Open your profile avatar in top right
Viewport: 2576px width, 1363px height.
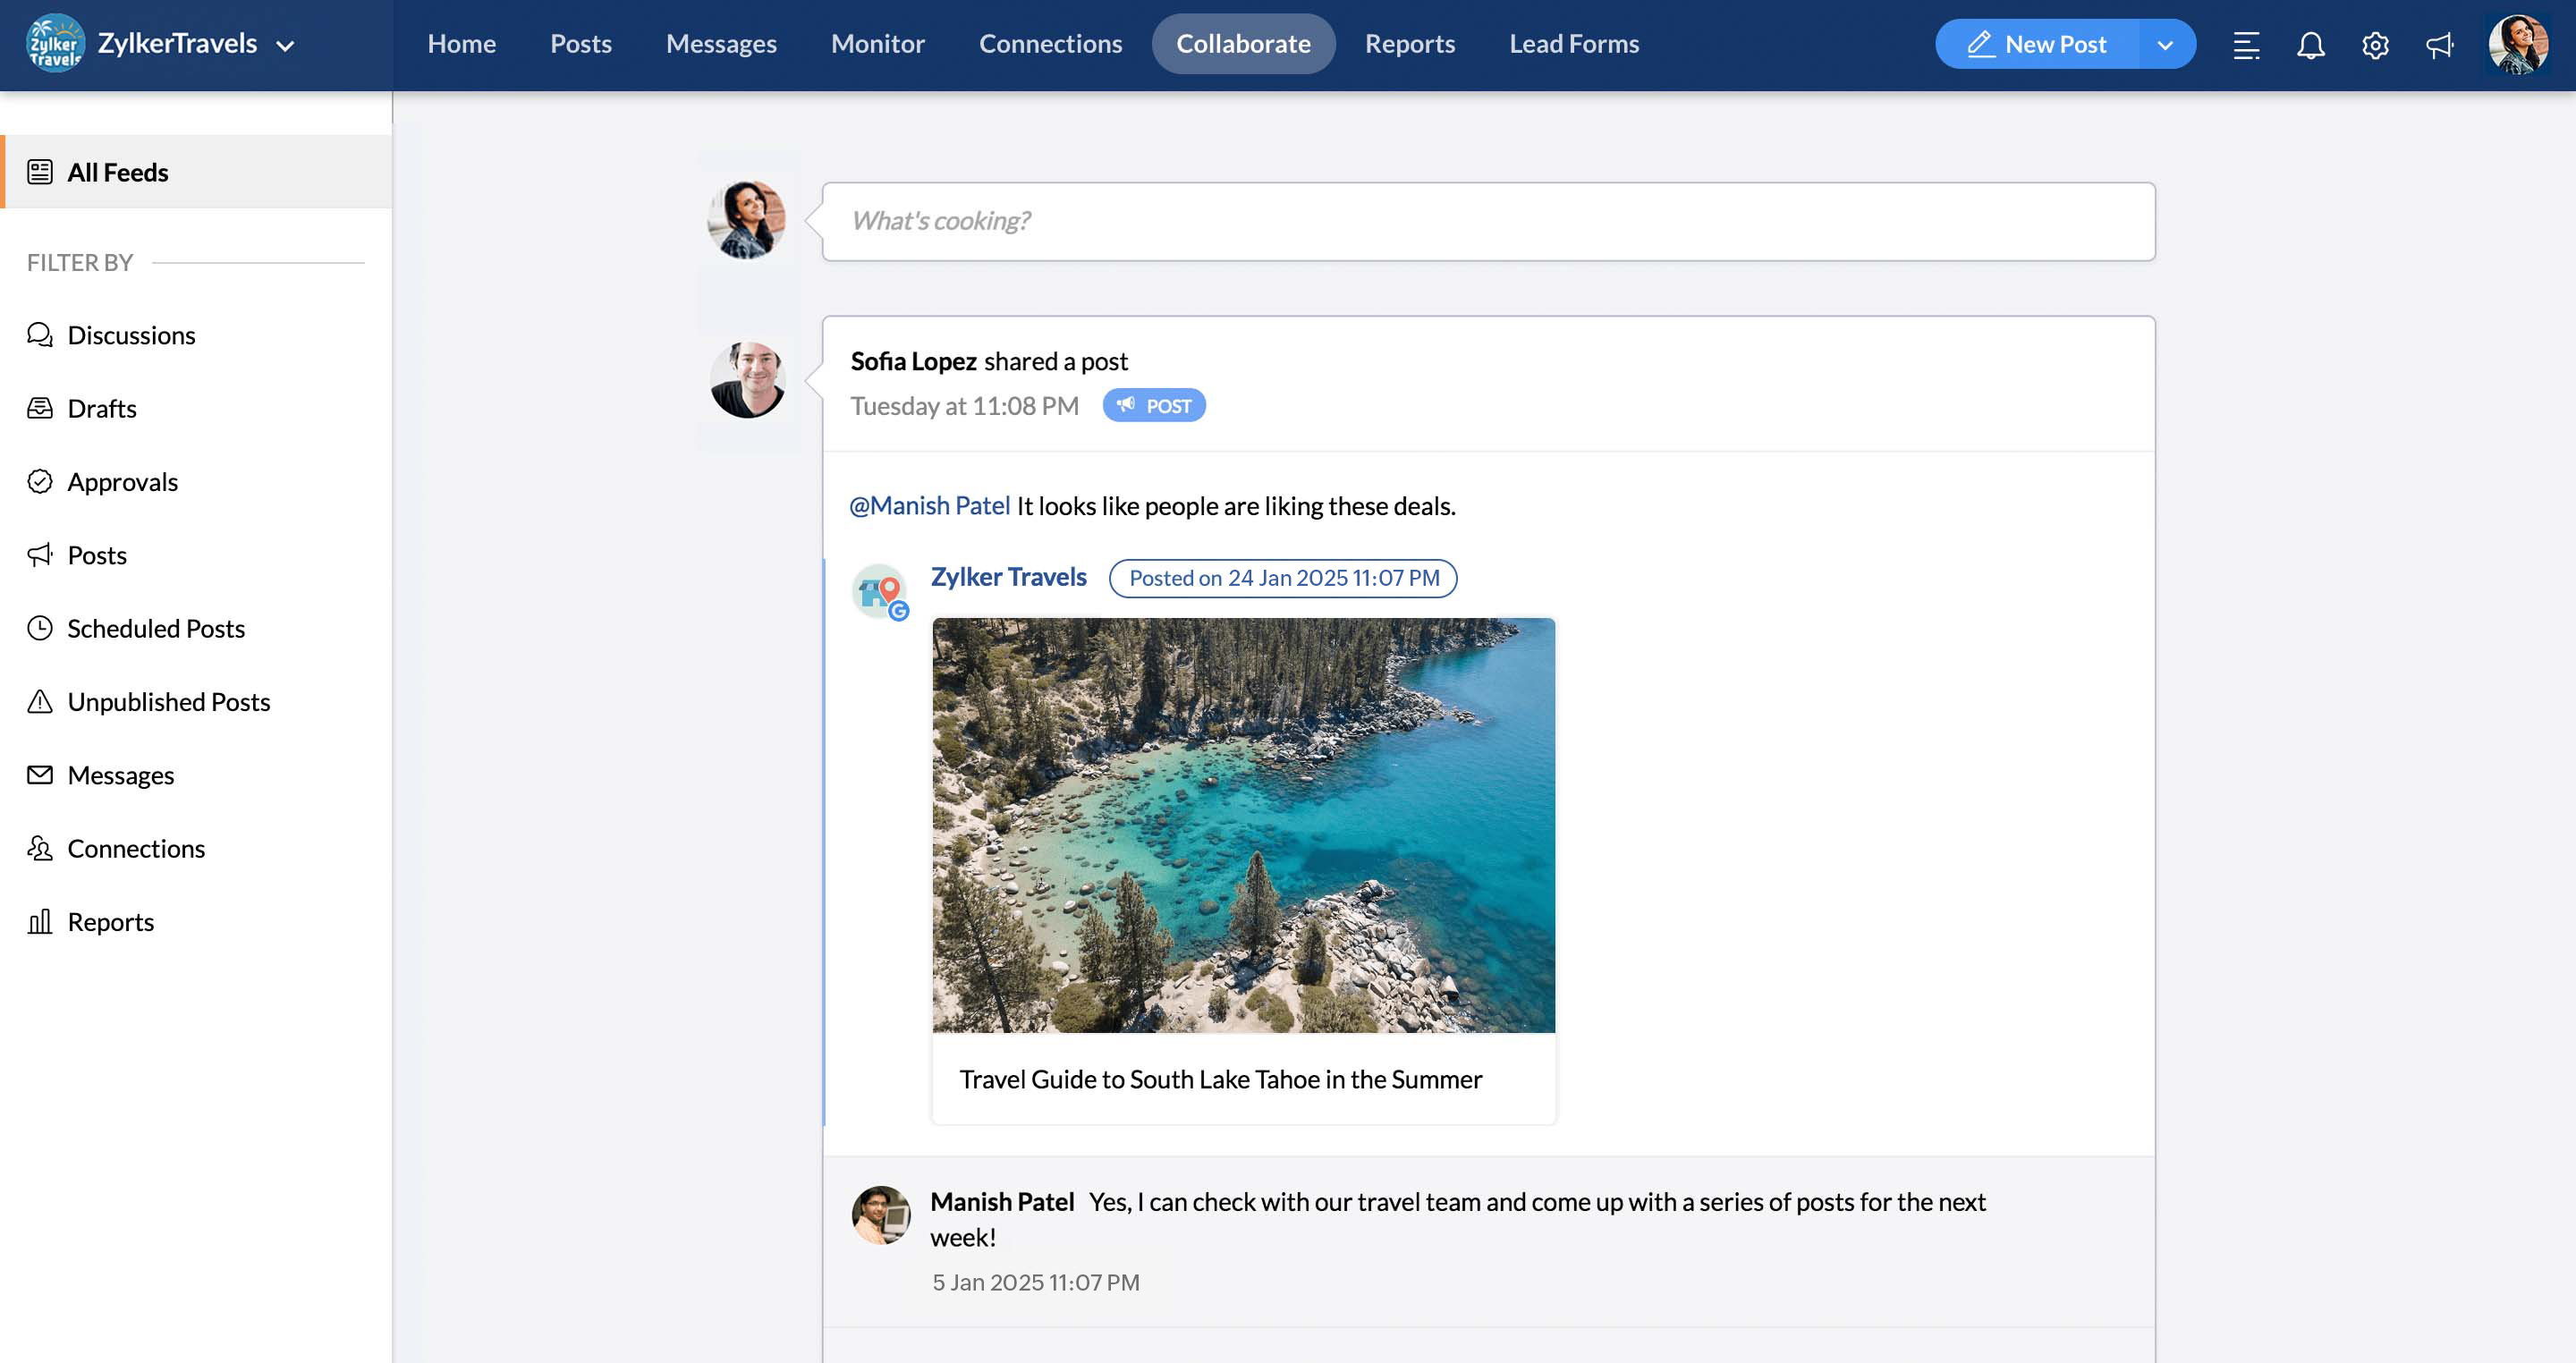click(2517, 45)
